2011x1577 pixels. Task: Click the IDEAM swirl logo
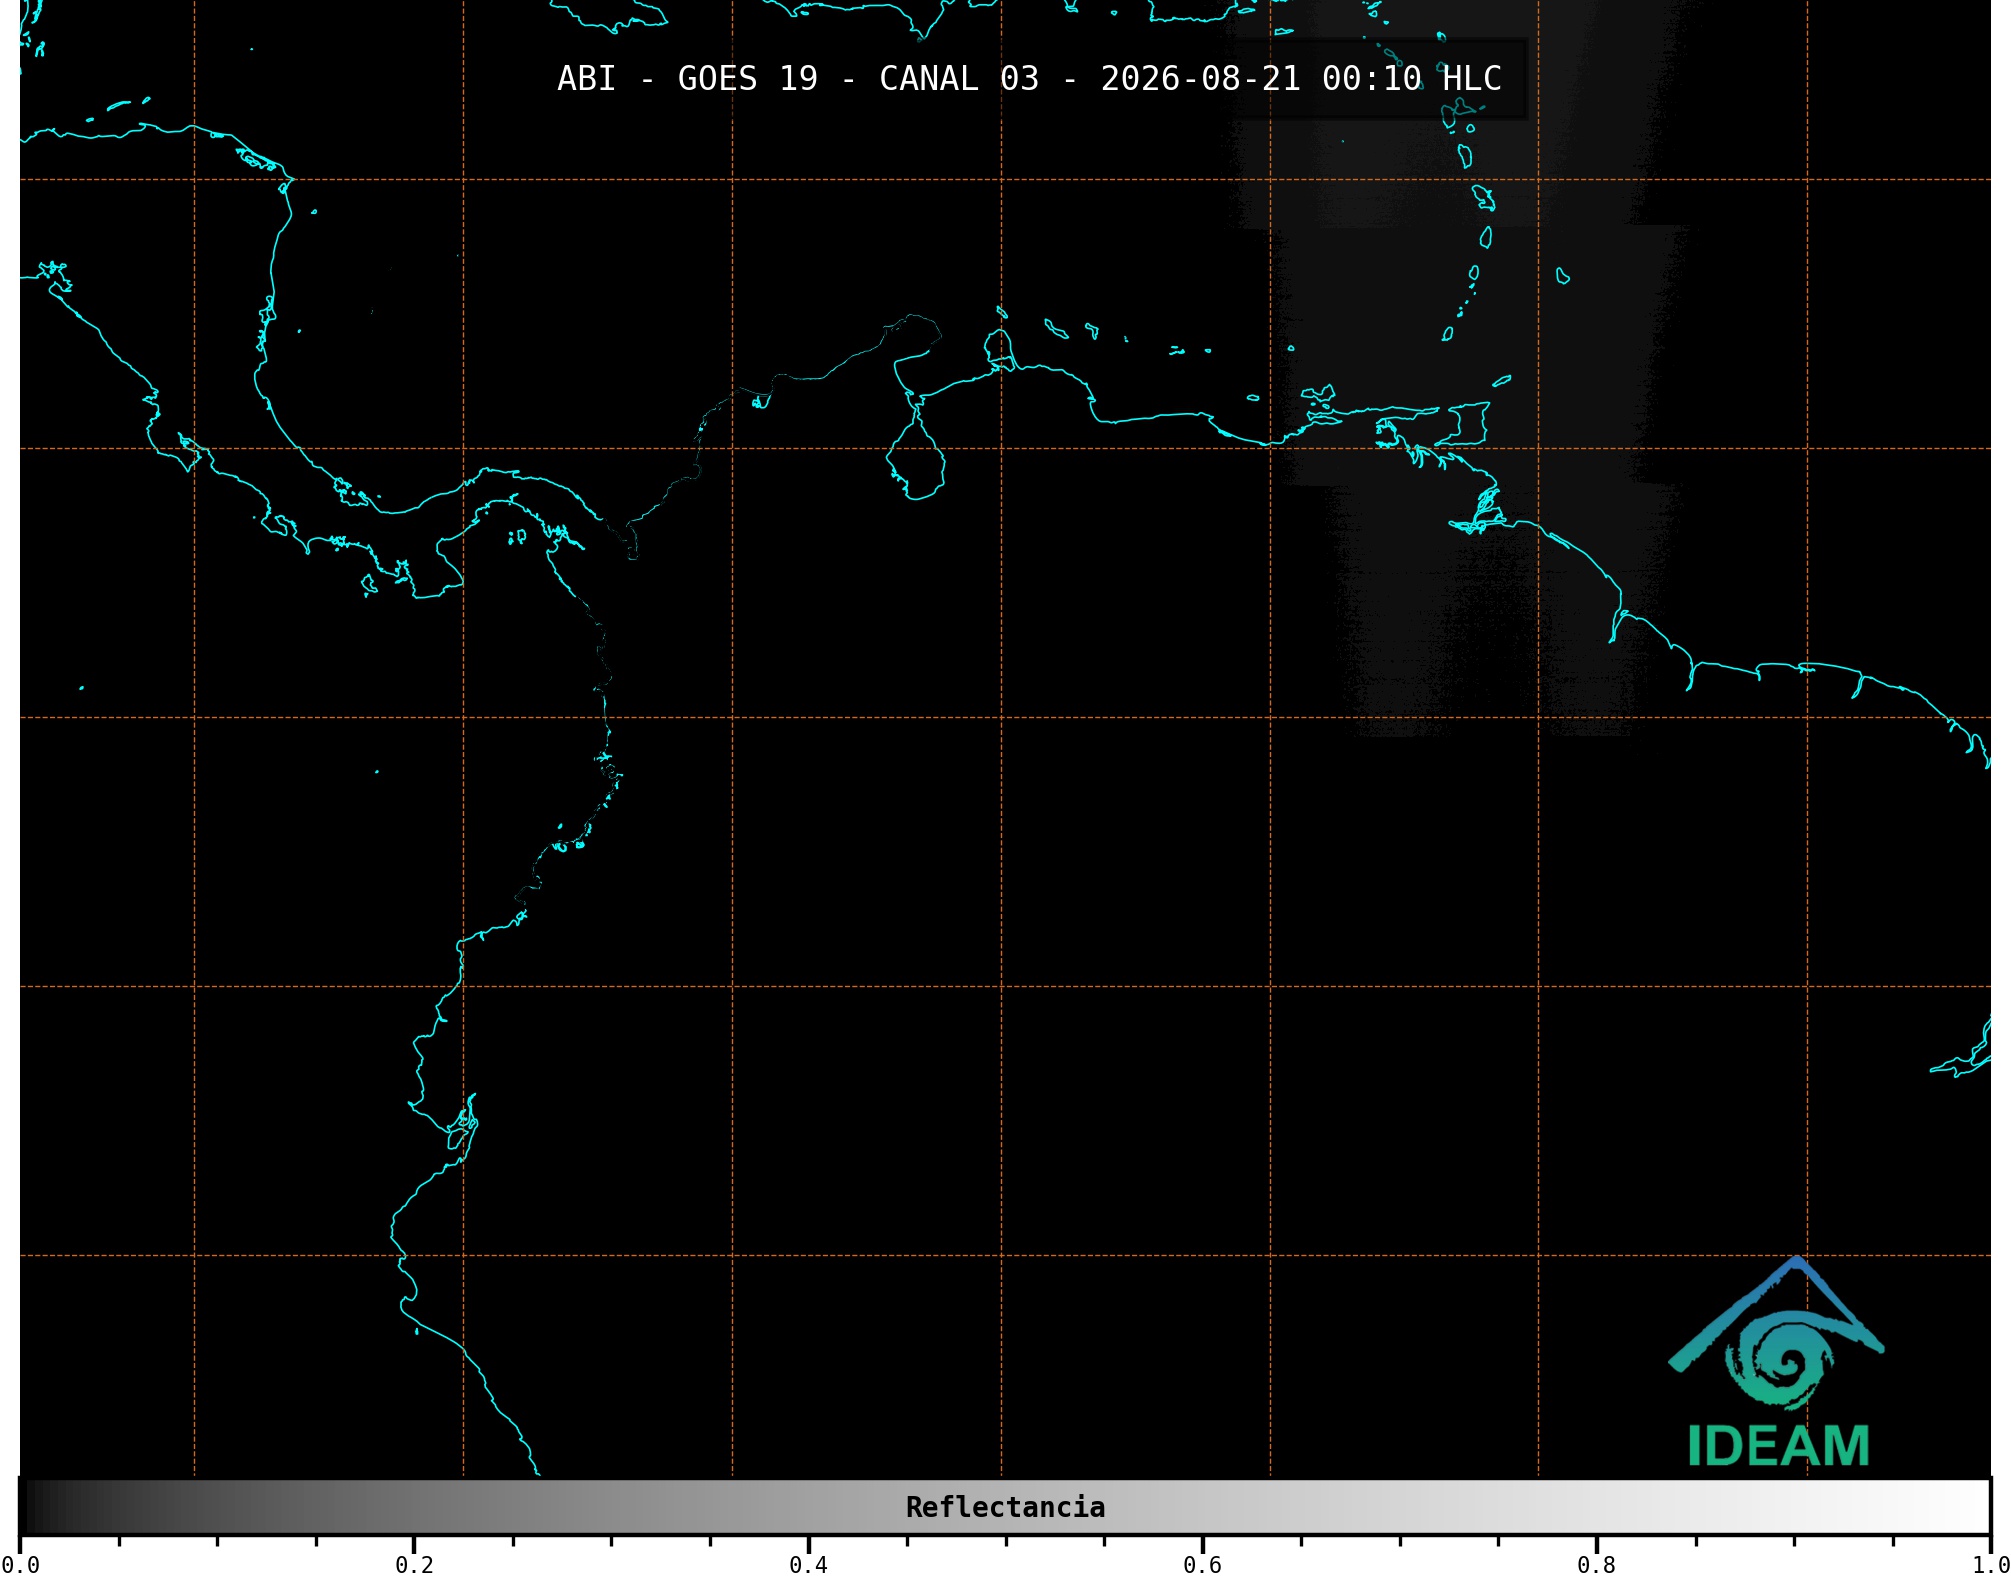1777,1335
